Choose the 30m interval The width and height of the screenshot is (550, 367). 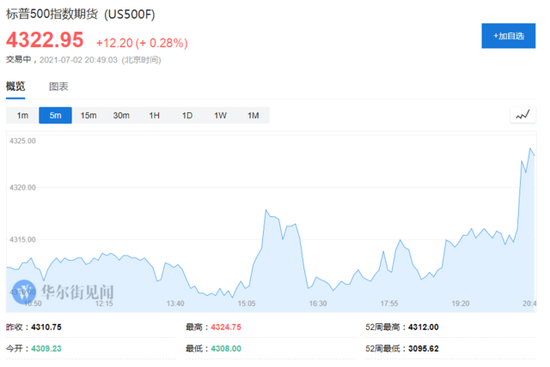click(121, 115)
